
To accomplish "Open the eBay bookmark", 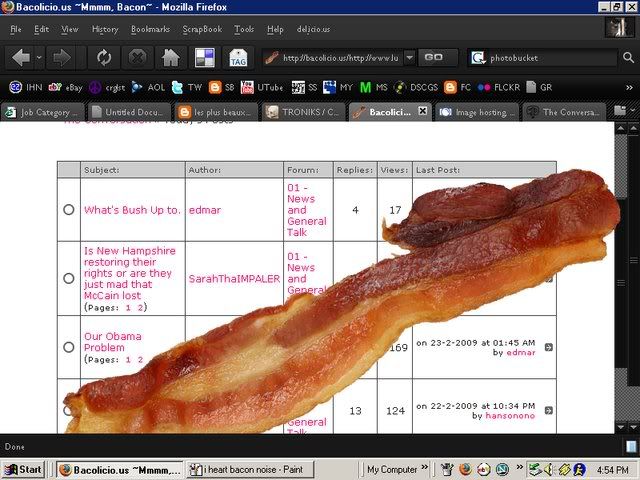I will tap(65, 87).
